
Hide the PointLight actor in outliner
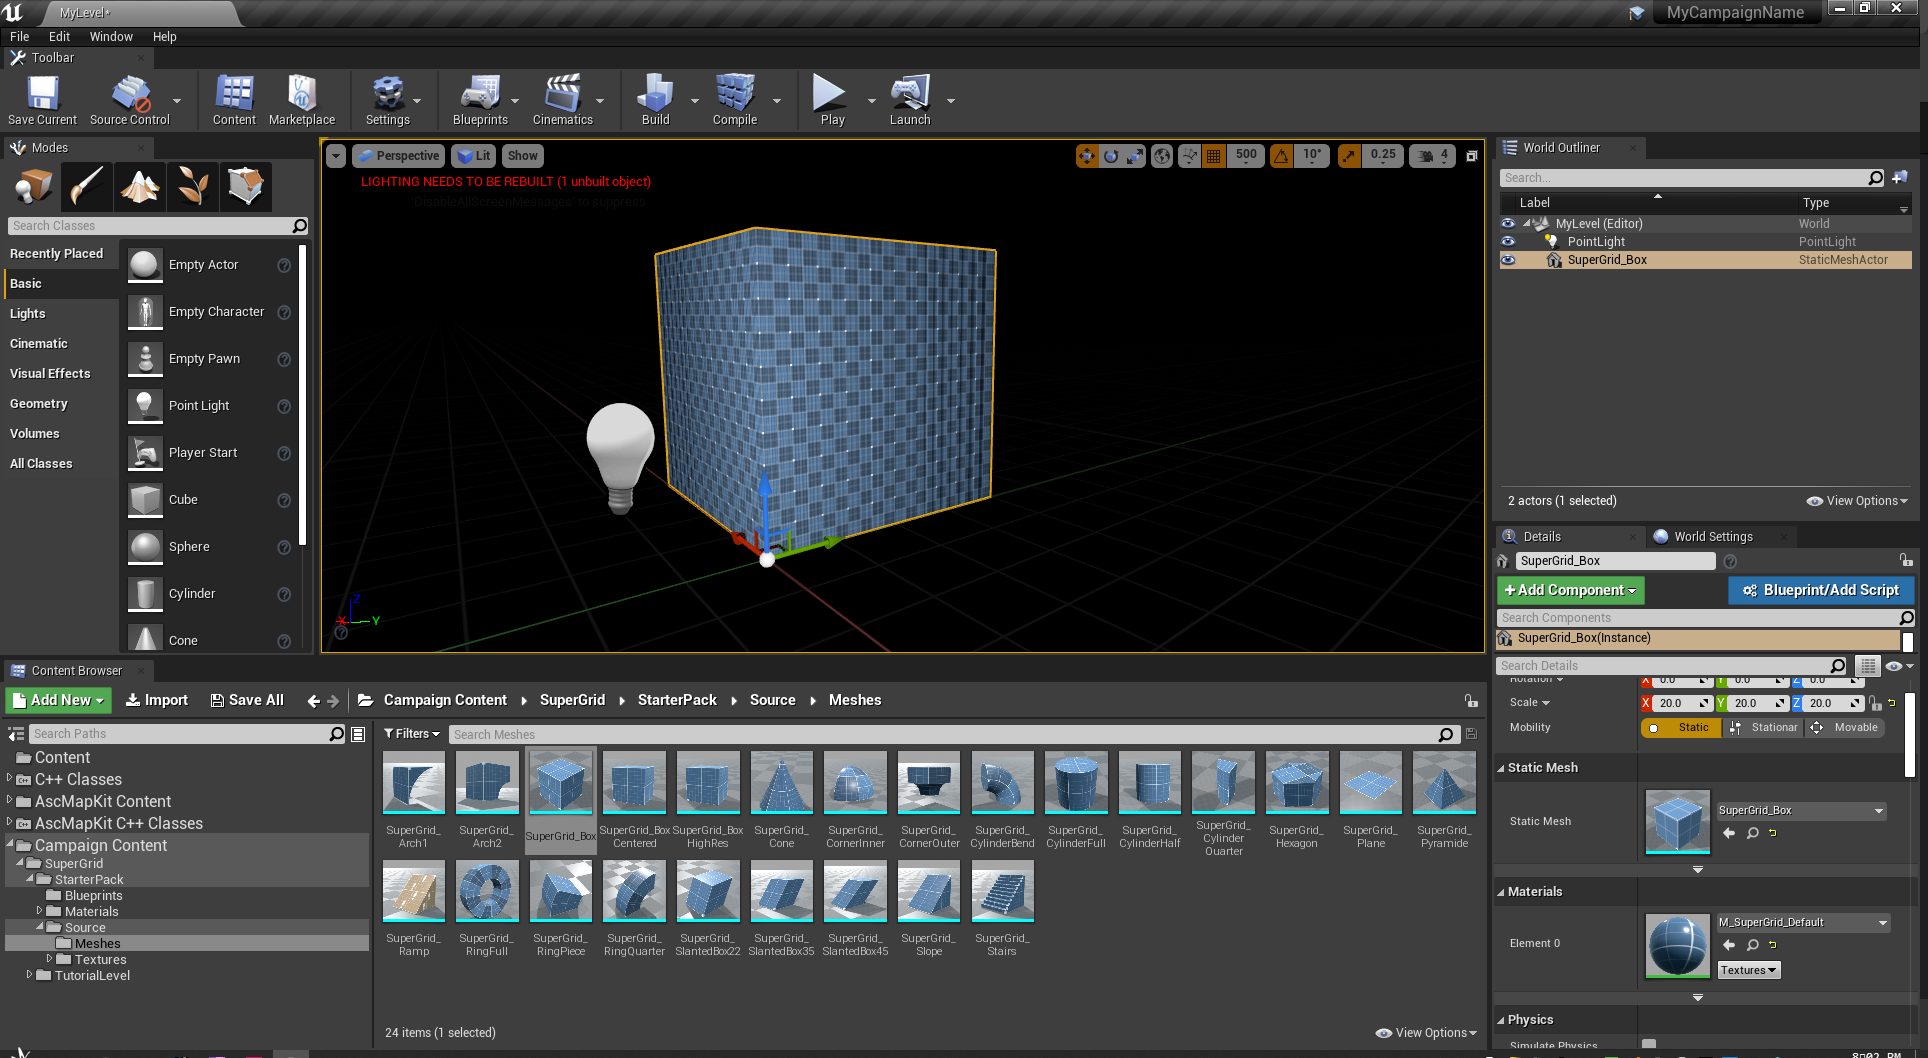[1508, 242]
